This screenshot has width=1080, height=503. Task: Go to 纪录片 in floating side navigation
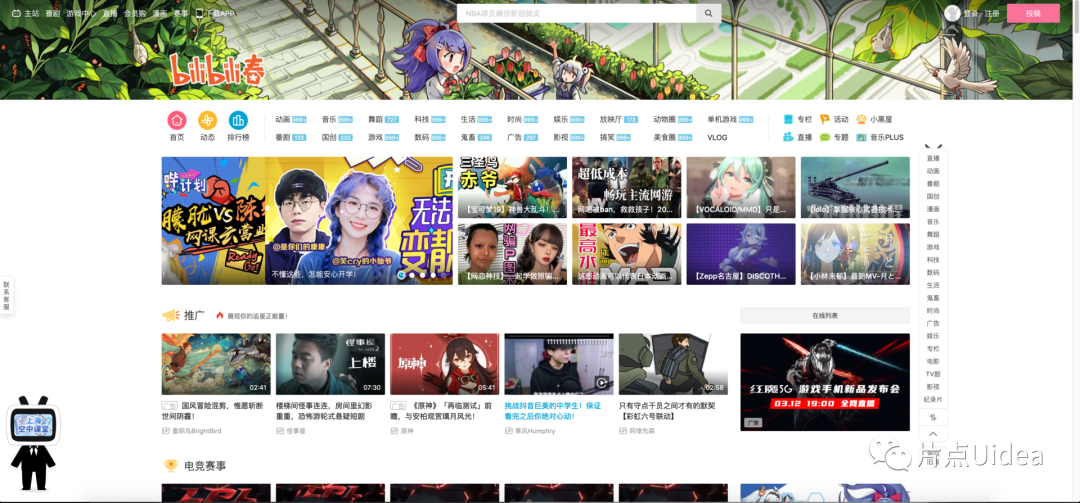point(933,400)
